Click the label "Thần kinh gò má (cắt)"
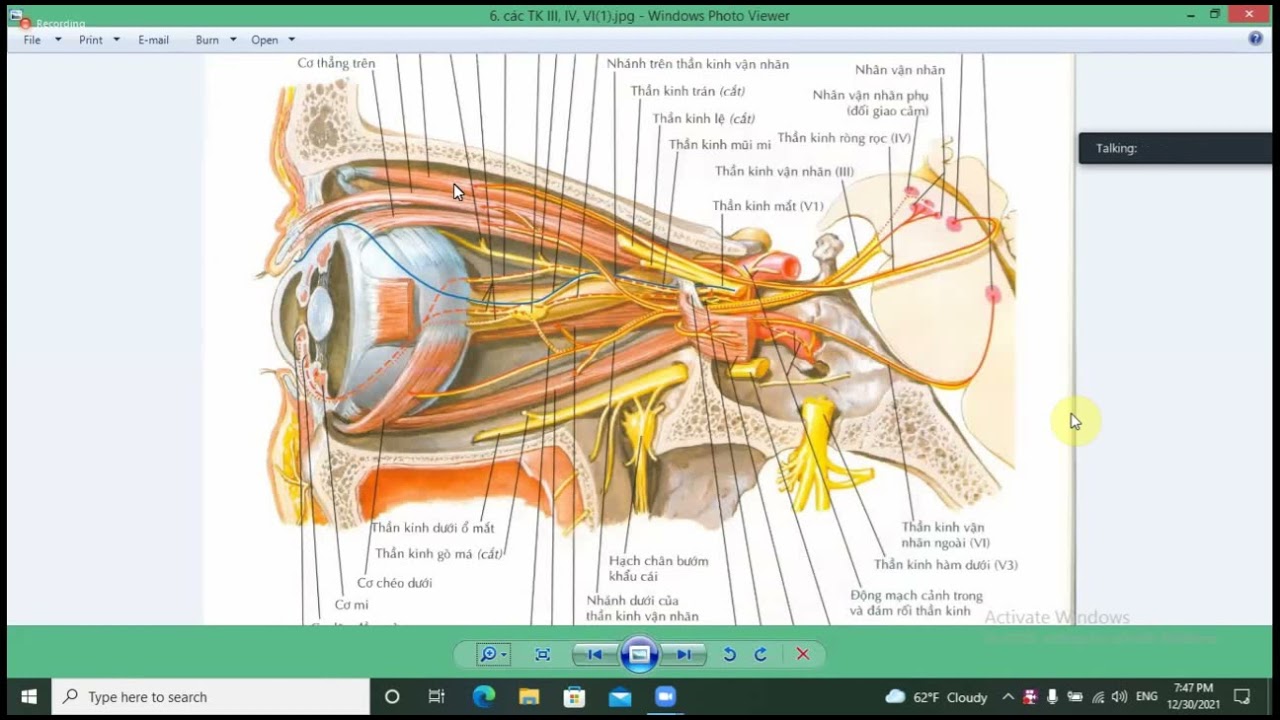1280x720 pixels. pos(439,554)
